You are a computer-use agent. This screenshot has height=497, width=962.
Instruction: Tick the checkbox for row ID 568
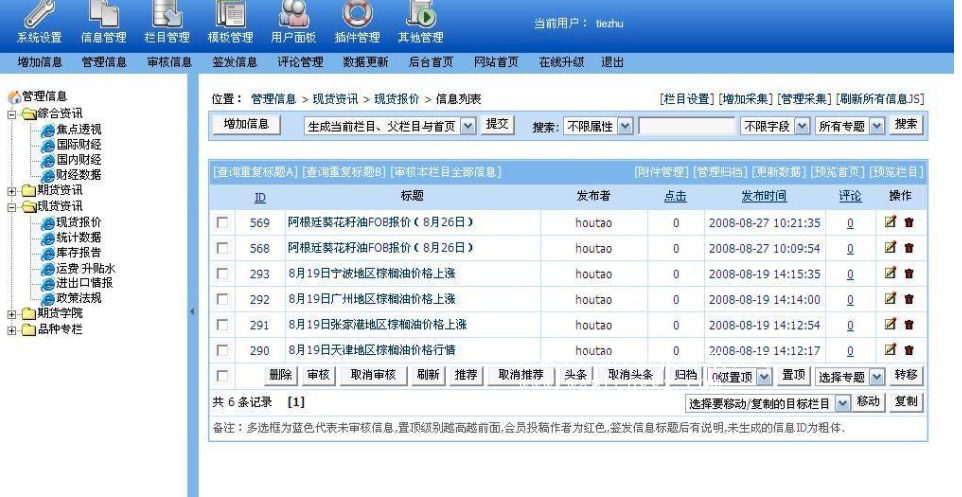(x=222, y=249)
